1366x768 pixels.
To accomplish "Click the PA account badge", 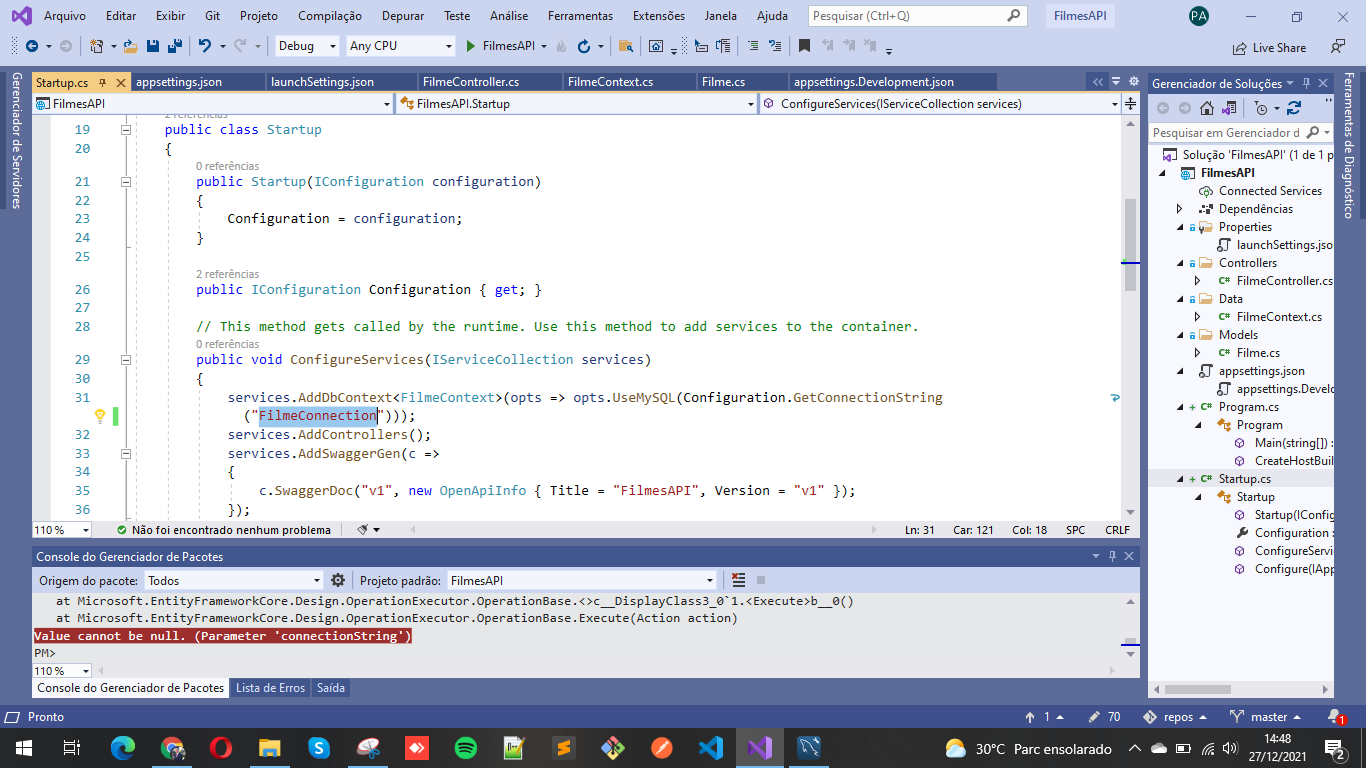I will click(1199, 16).
